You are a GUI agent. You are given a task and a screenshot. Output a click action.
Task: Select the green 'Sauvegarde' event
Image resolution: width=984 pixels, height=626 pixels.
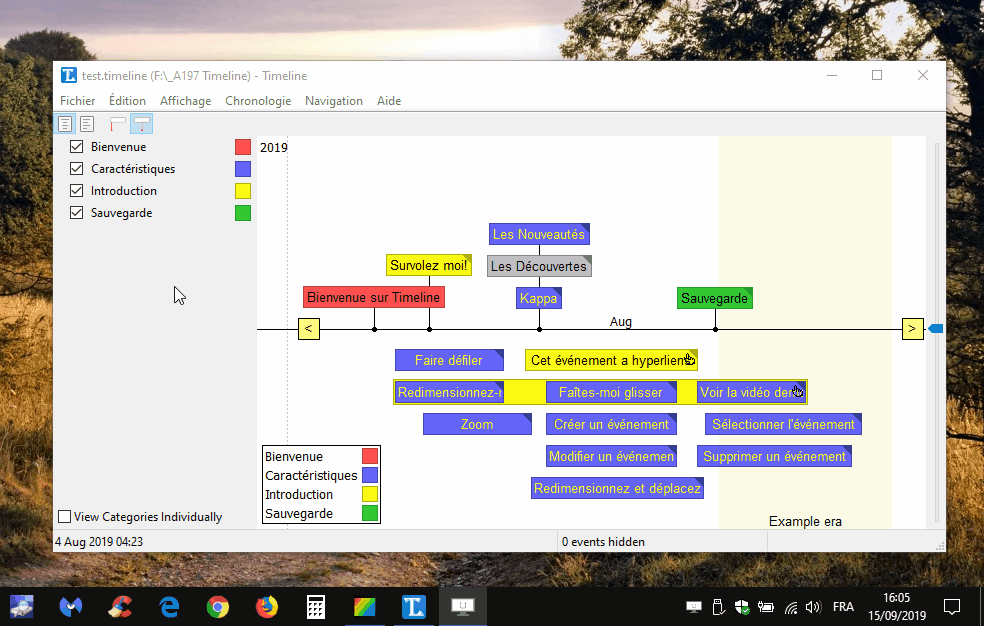pos(715,299)
